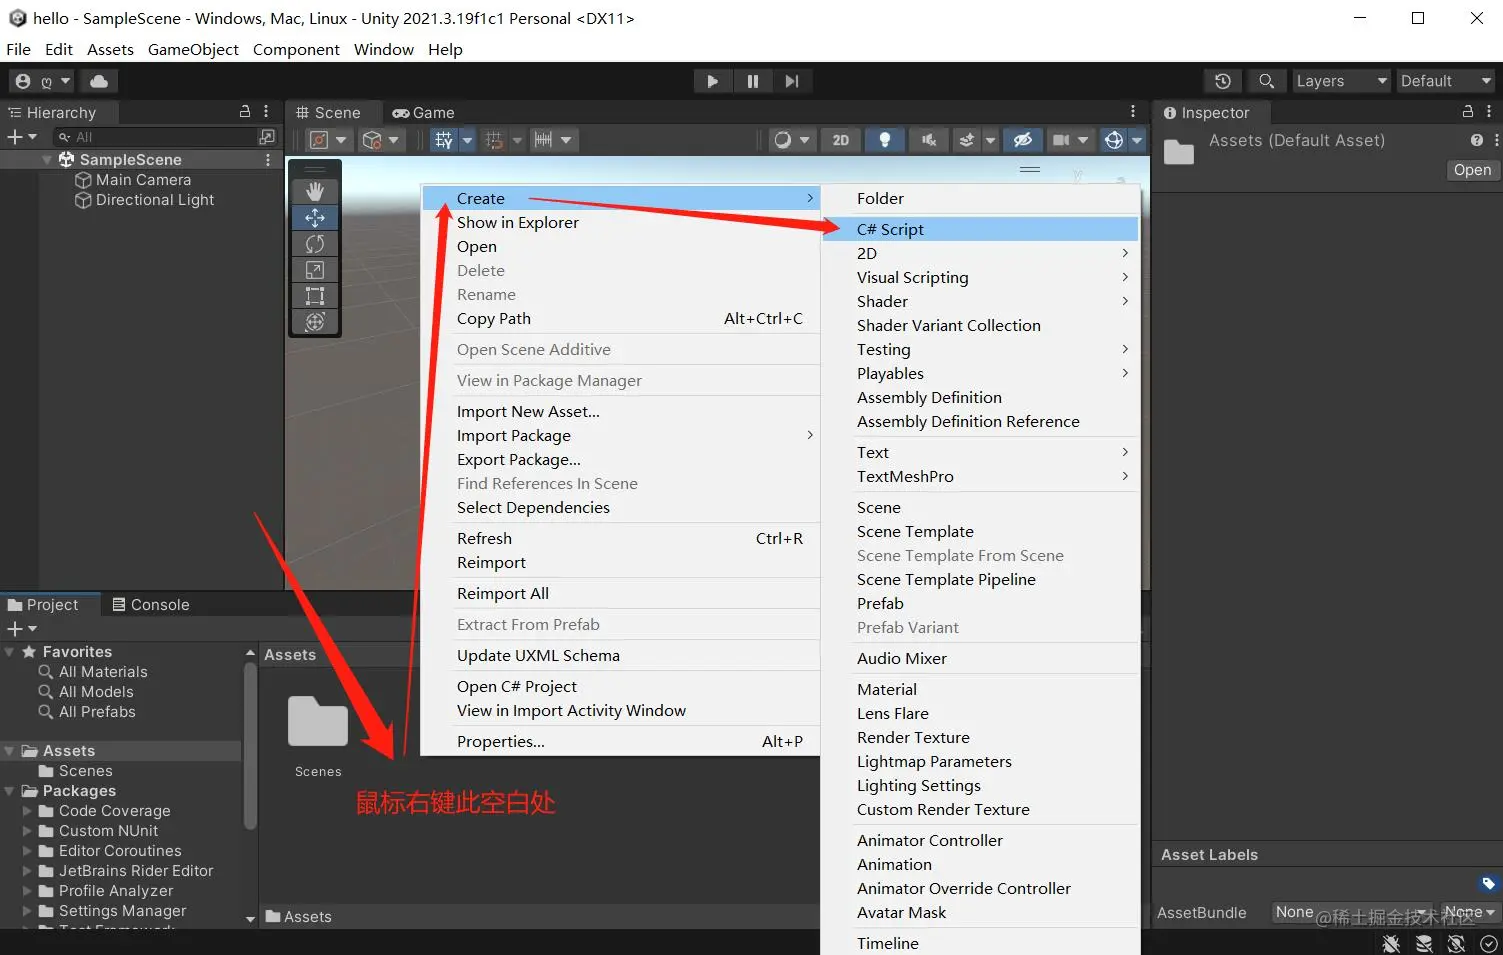
Task: Select All Materials favorite search
Action: [x=103, y=672]
